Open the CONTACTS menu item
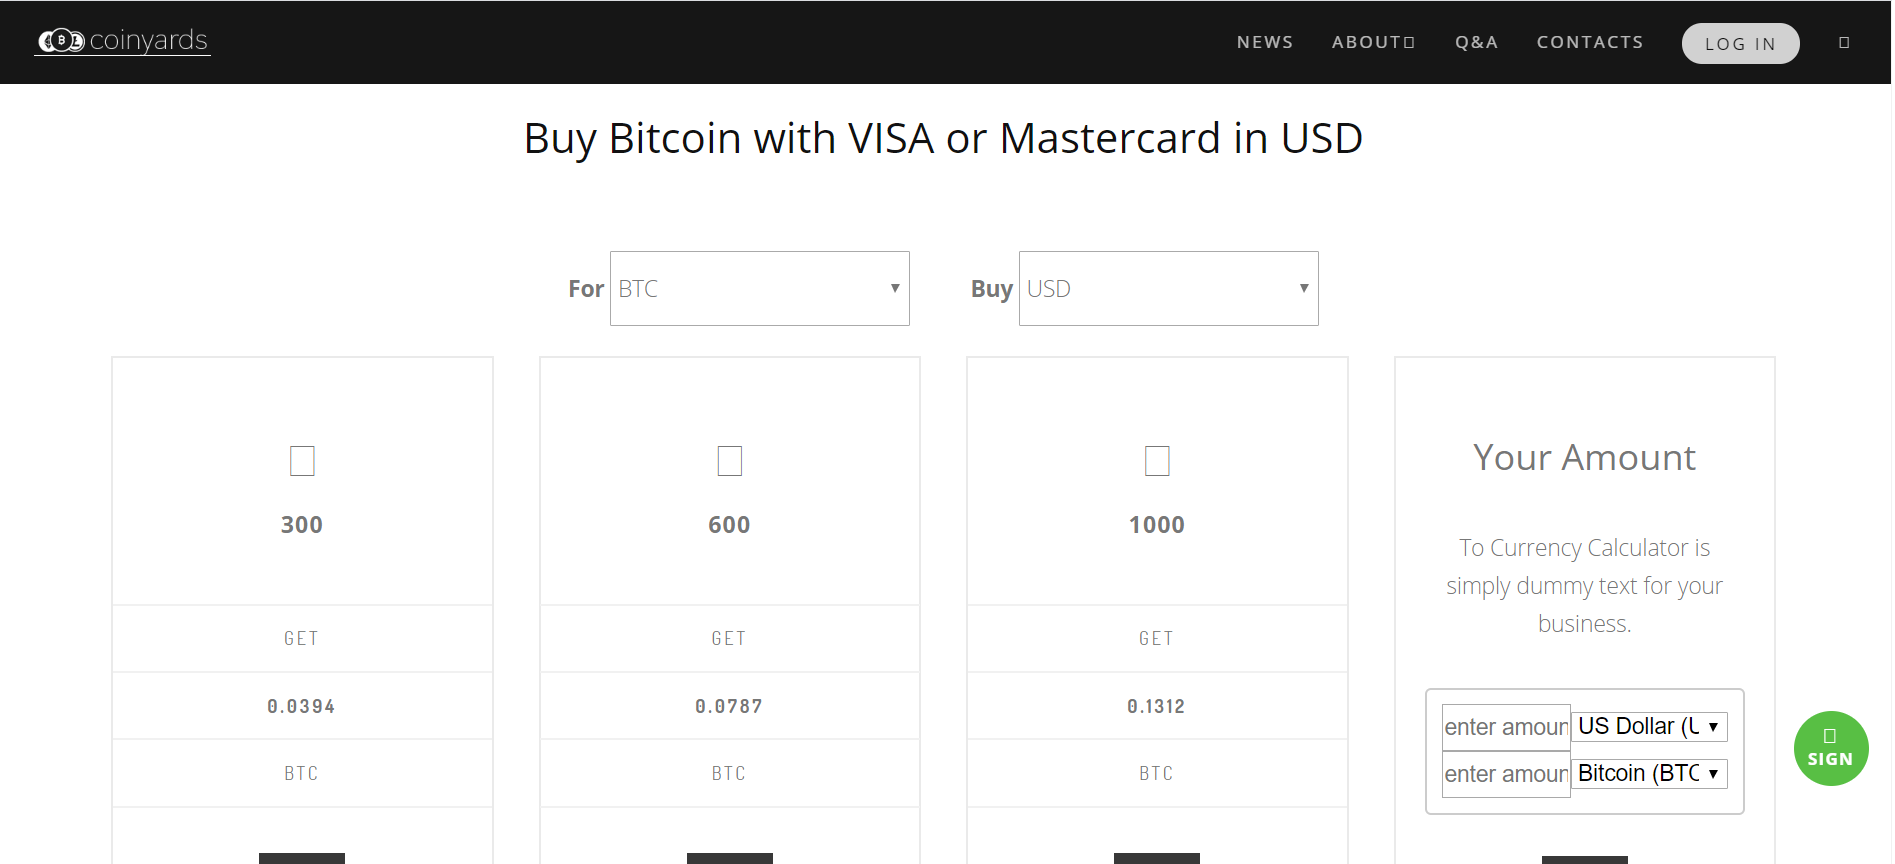 (1590, 42)
